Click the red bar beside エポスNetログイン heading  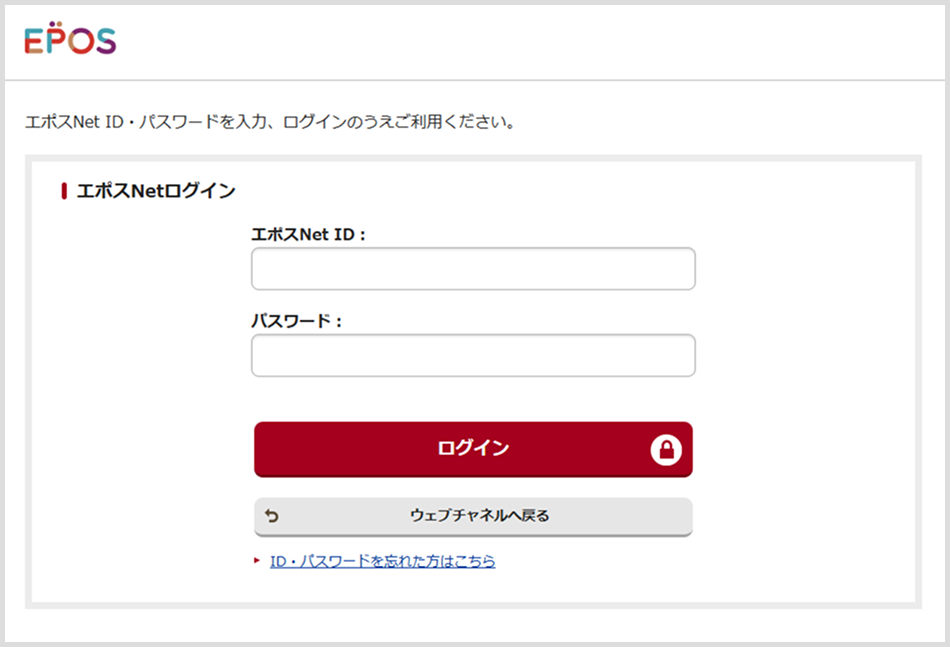point(64,190)
